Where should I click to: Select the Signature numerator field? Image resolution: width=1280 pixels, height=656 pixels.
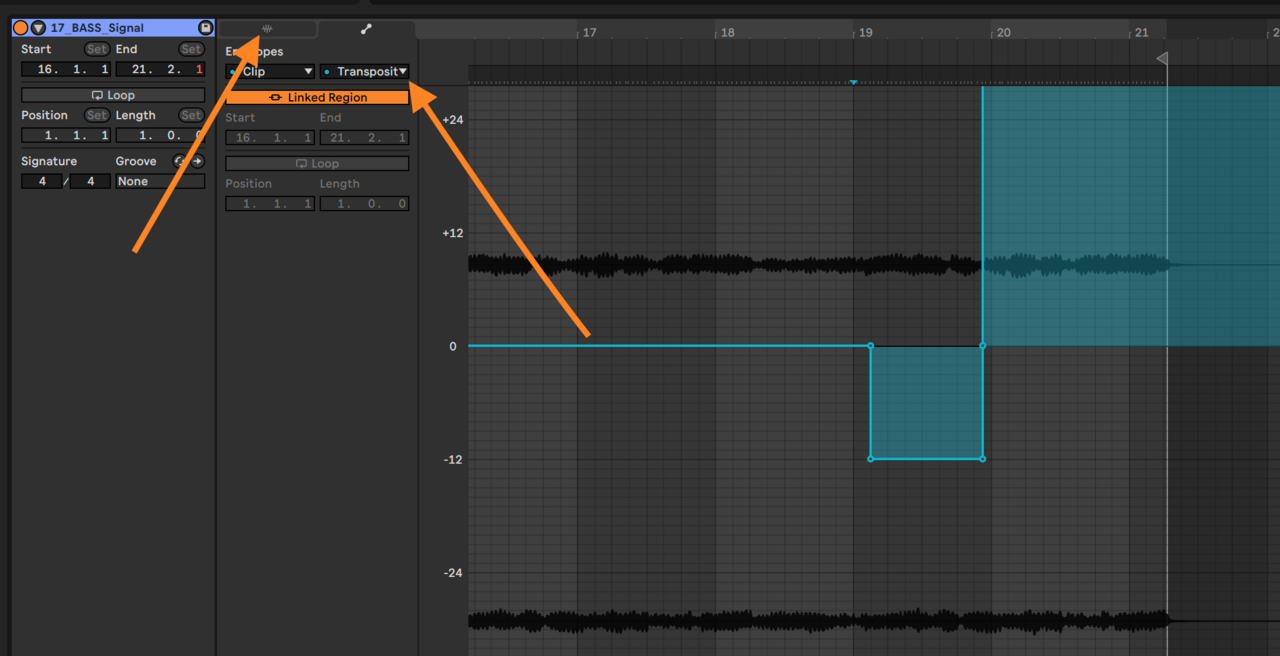41,181
